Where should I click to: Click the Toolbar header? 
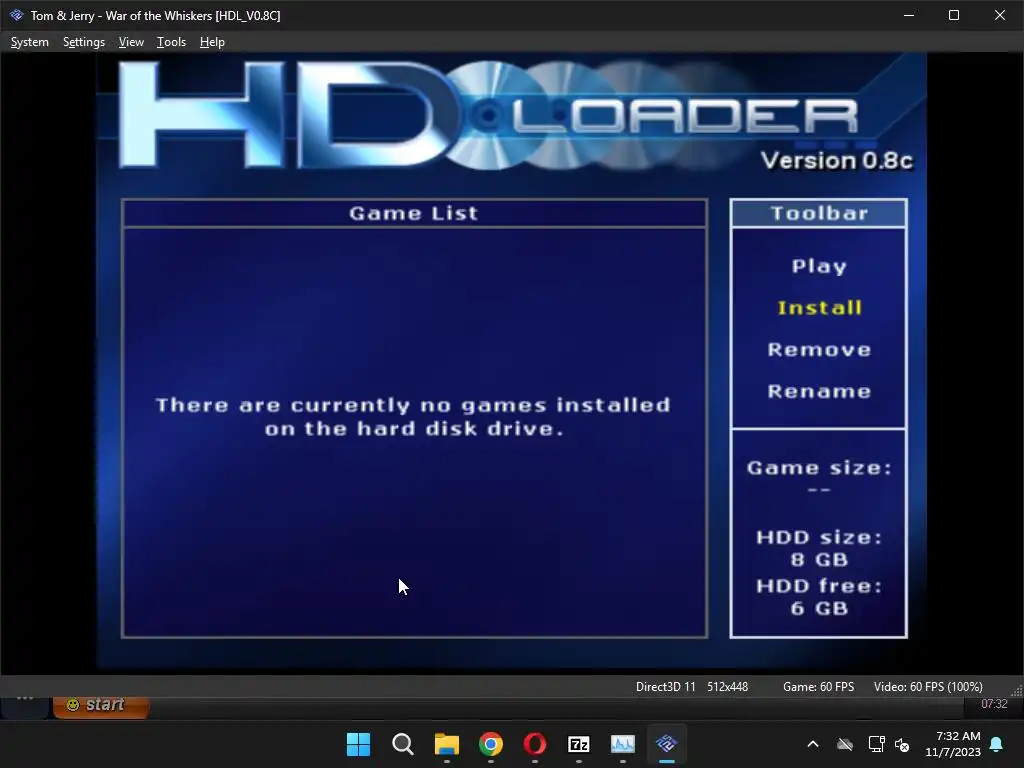(819, 213)
